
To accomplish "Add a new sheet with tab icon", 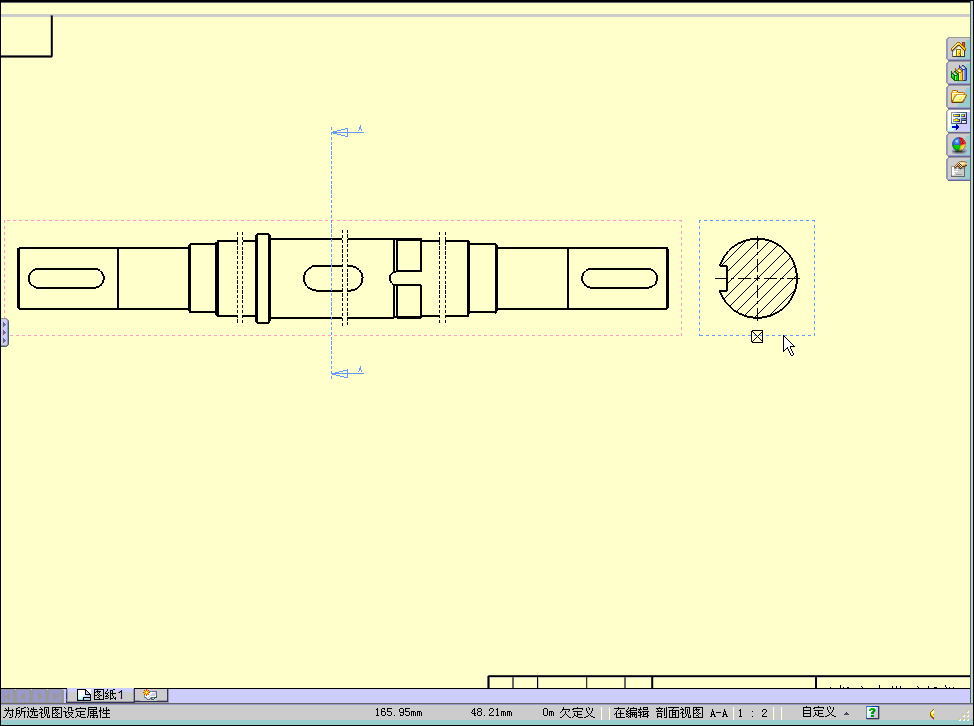I will tap(151, 695).
